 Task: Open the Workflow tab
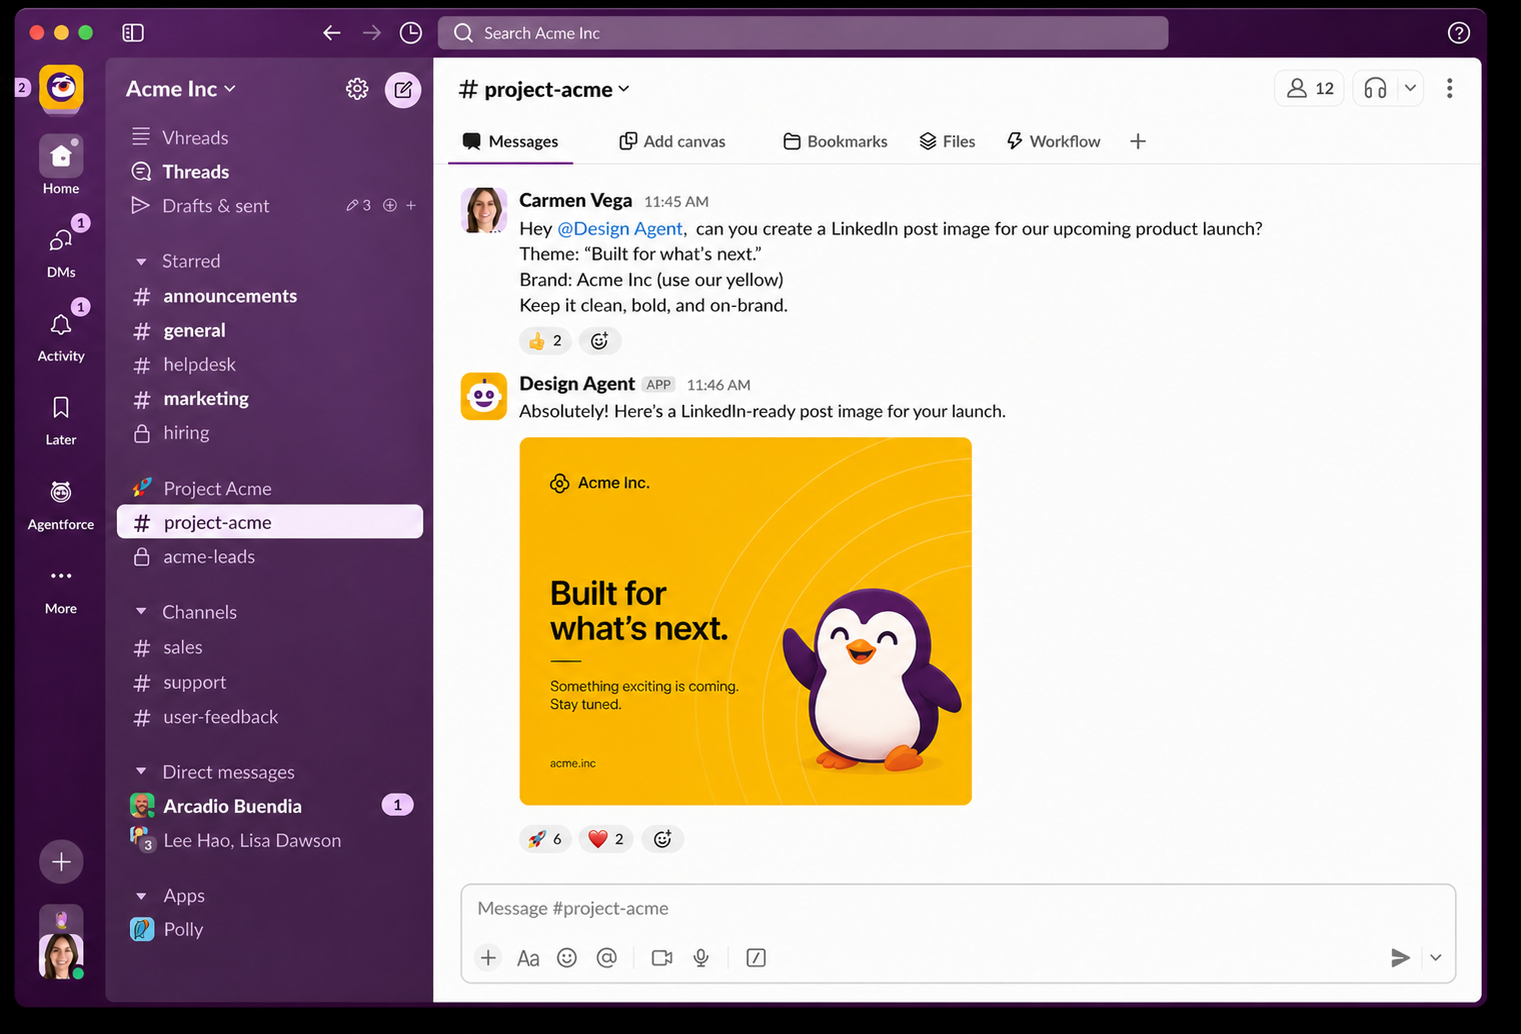pos(1053,142)
